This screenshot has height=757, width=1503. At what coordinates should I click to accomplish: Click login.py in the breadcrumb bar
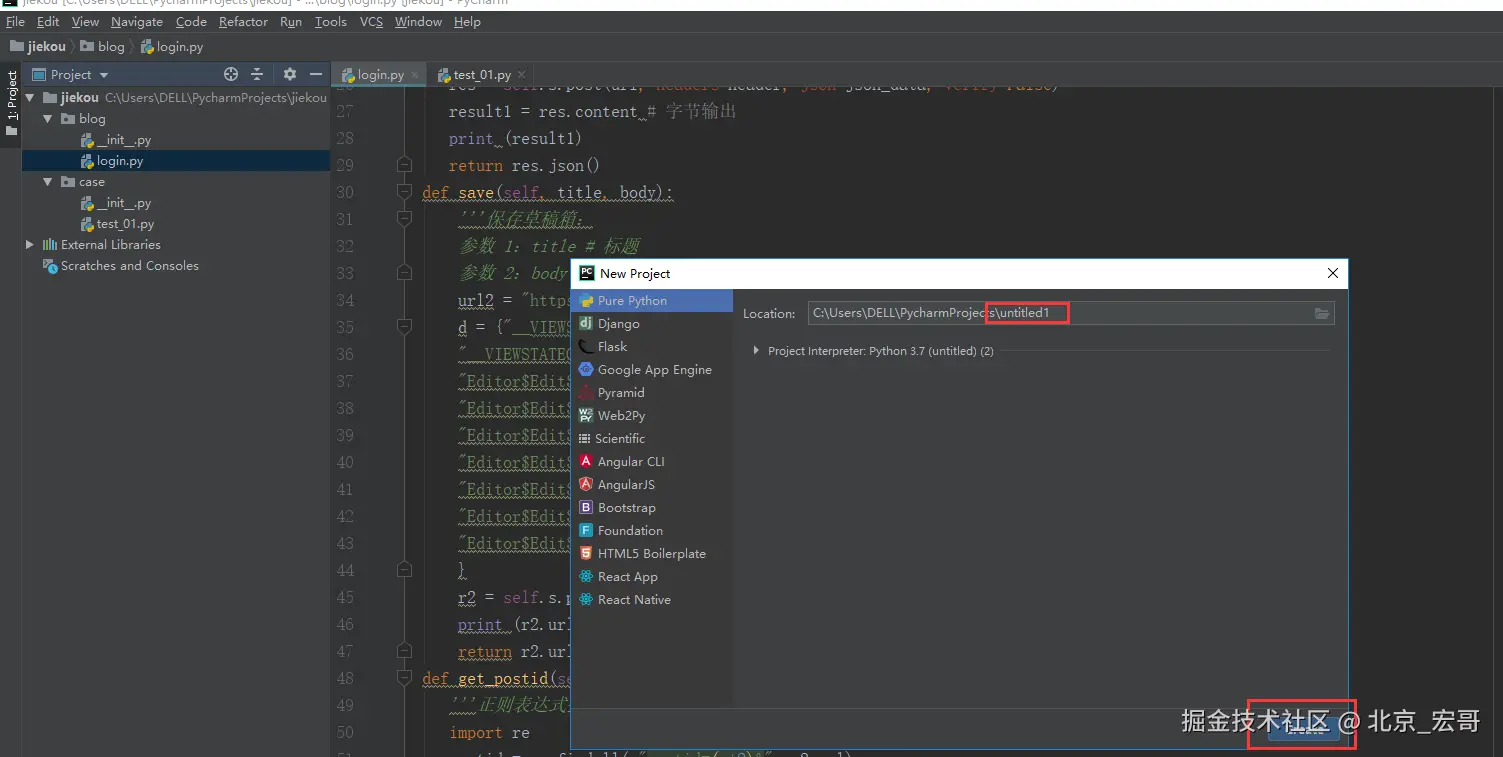(172, 47)
